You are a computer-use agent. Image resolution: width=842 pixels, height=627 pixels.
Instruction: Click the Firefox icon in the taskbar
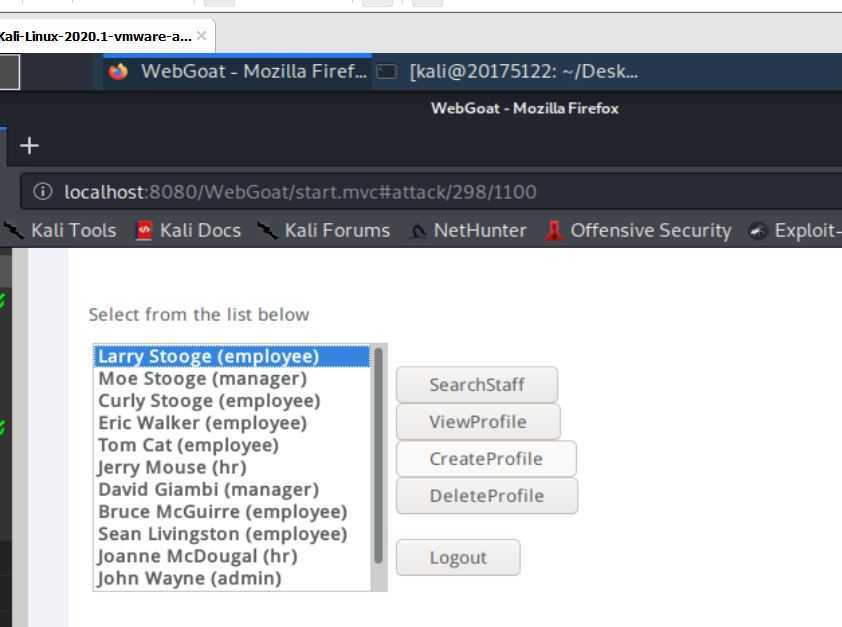(x=118, y=71)
